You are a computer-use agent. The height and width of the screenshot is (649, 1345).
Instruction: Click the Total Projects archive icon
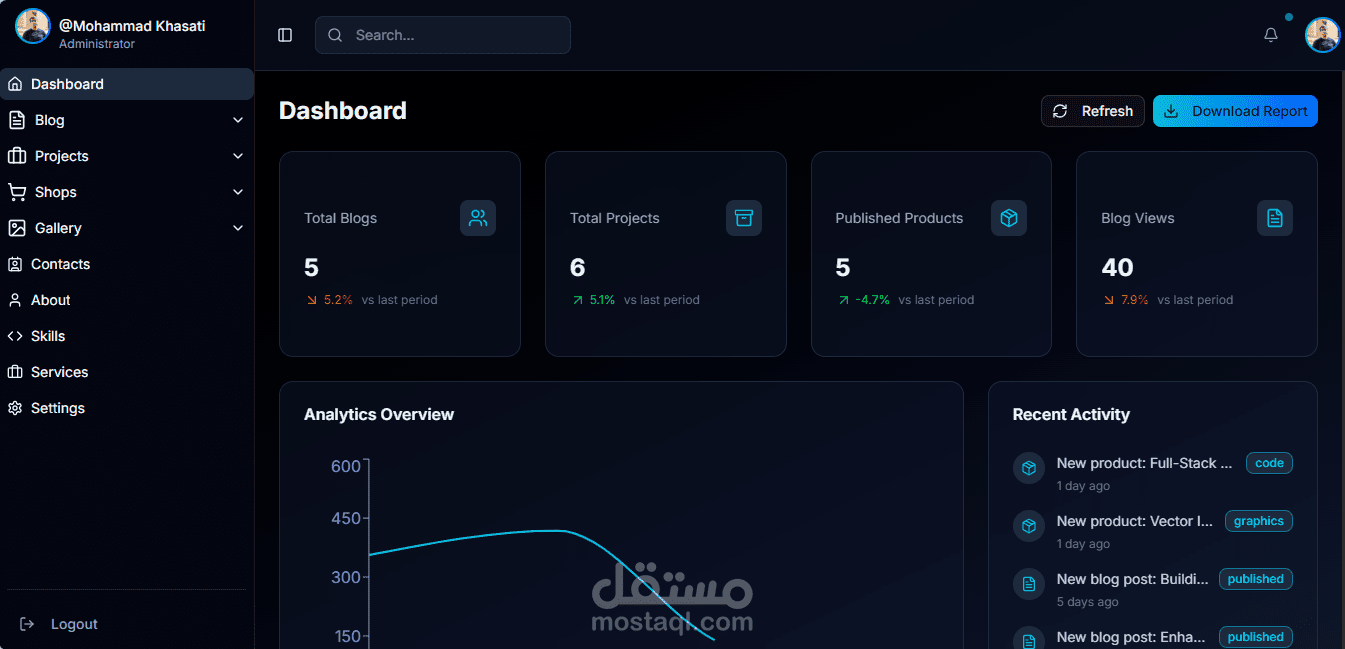point(744,218)
